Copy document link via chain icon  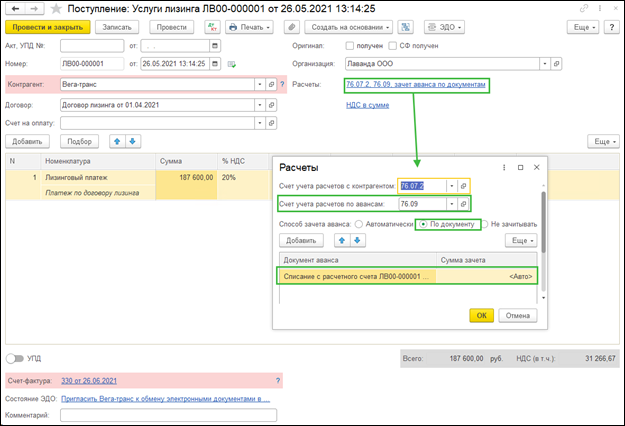[584, 8]
